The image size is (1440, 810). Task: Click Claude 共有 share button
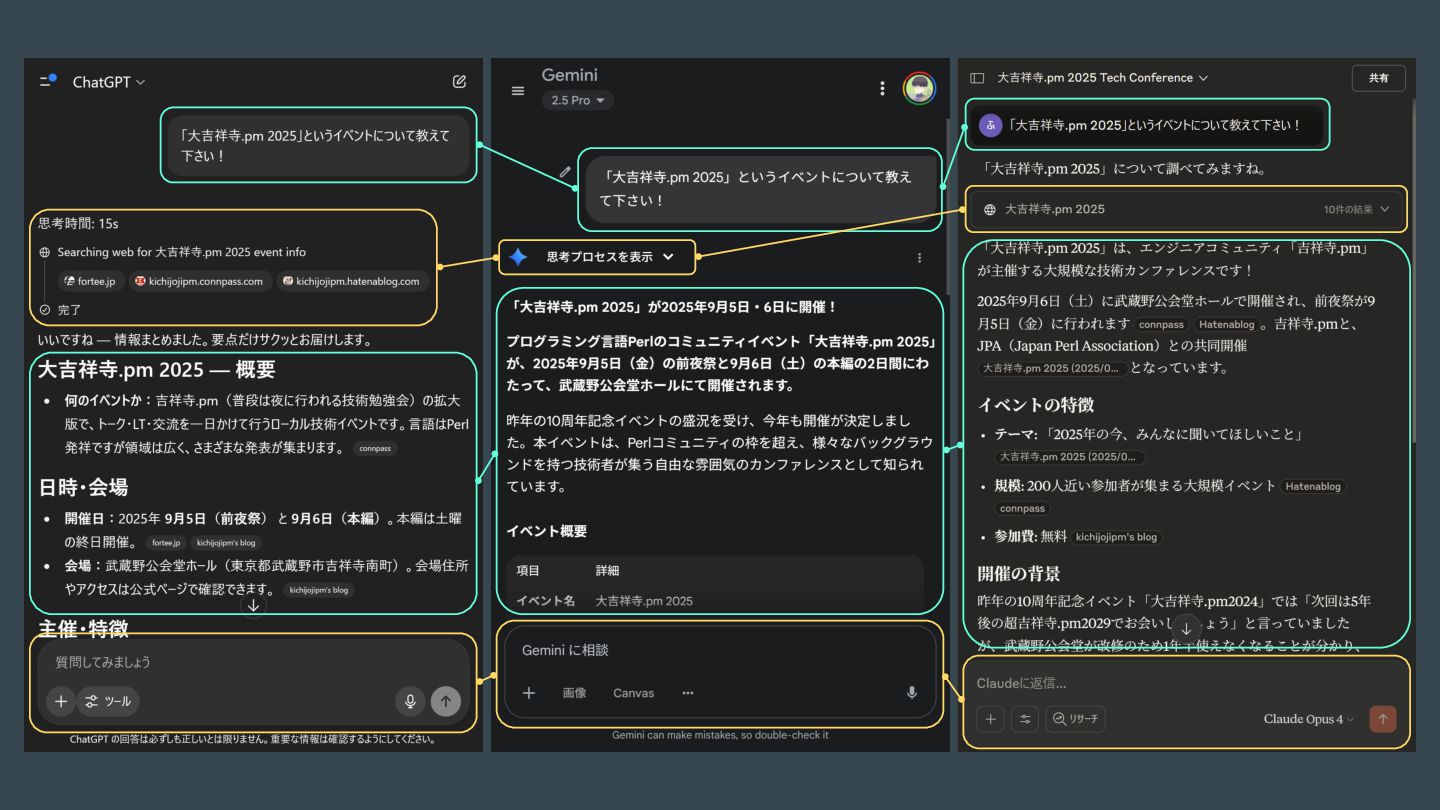(x=1378, y=78)
